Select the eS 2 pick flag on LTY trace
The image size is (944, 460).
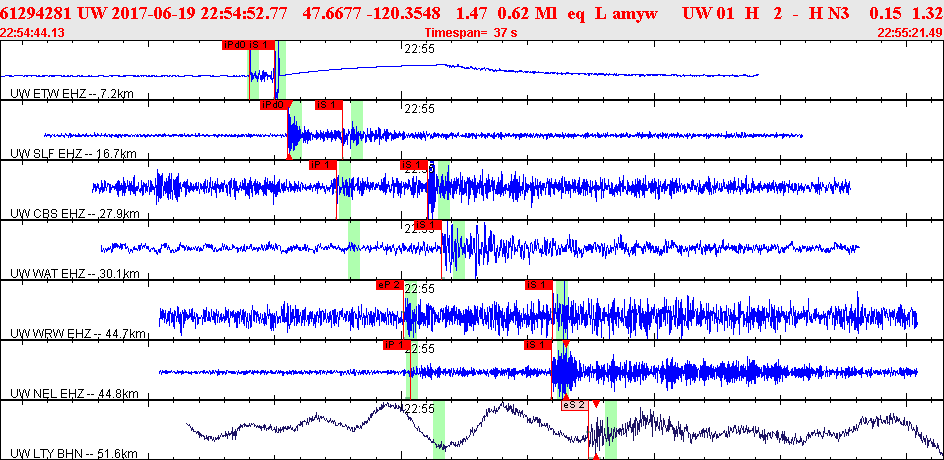pos(574,406)
